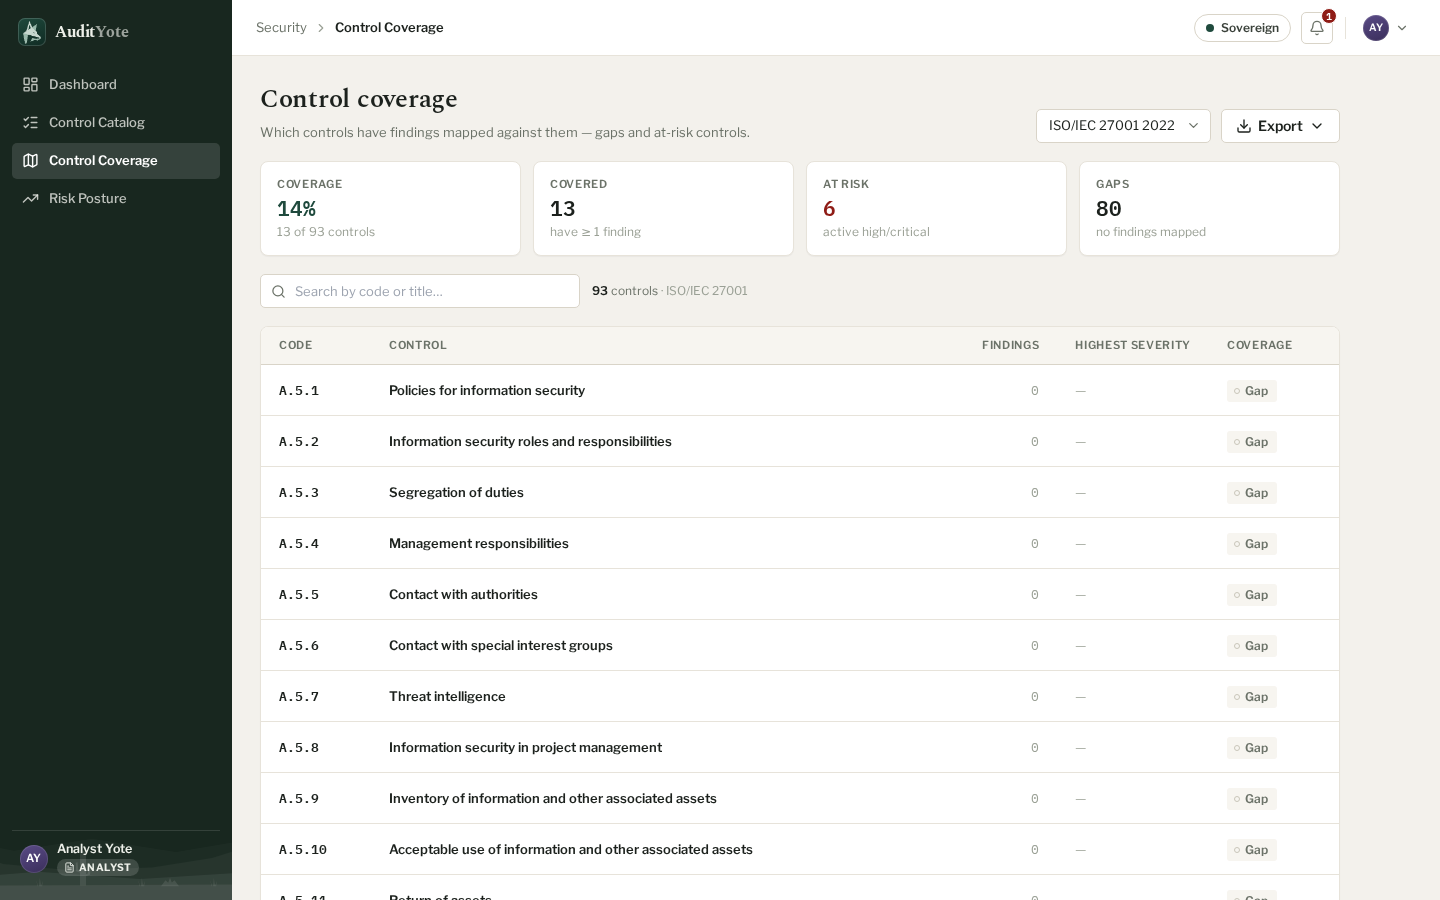Click the search magnifier icon
The height and width of the screenshot is (900, 1440).
[279, 292]
